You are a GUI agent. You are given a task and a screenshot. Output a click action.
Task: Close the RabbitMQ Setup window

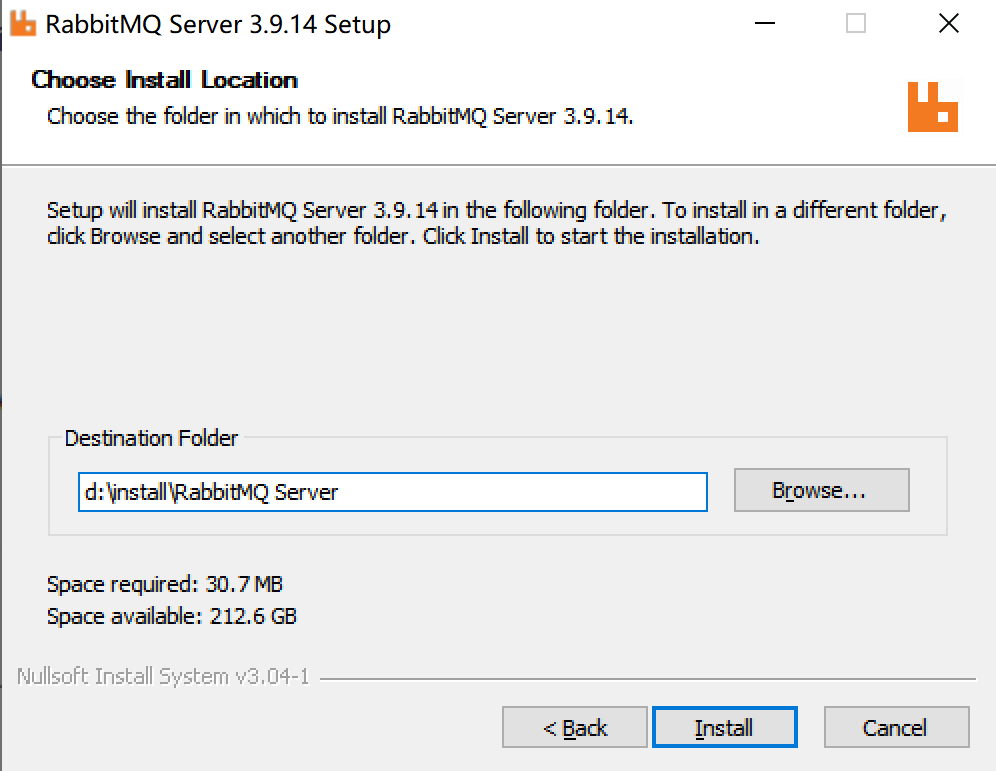coord(948,23)
